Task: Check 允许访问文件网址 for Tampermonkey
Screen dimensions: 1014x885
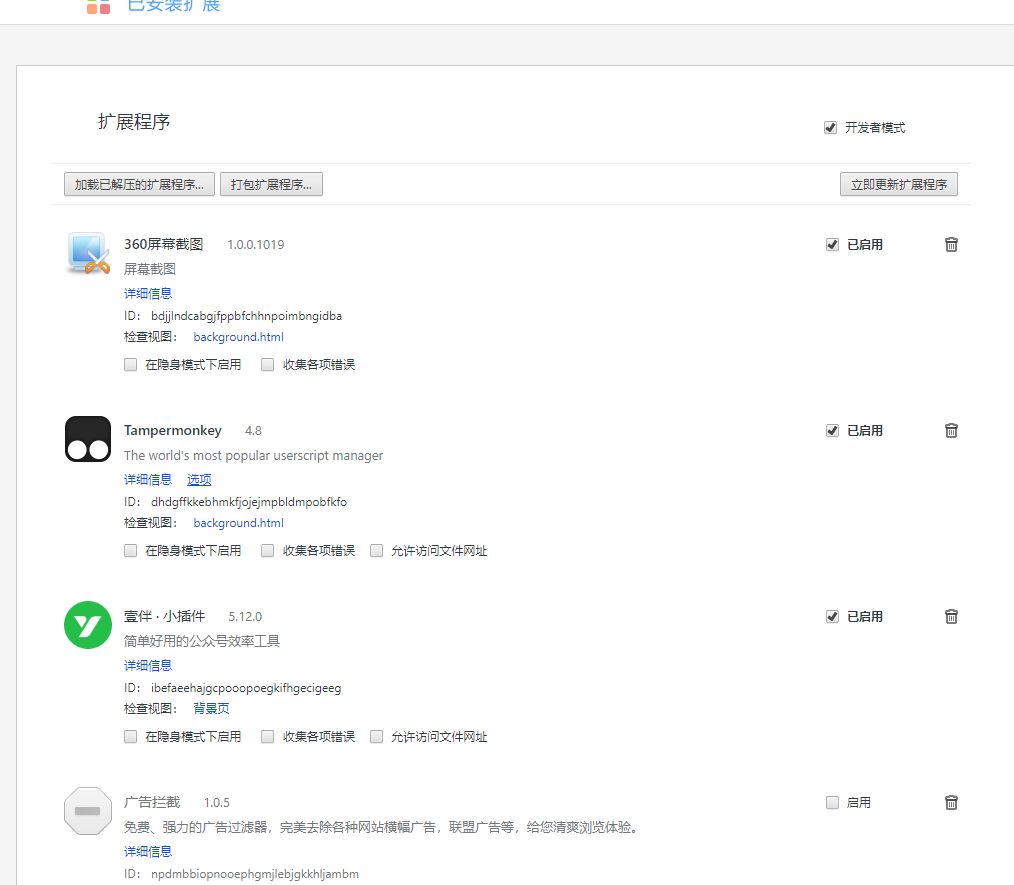Action: pos(376,551)
